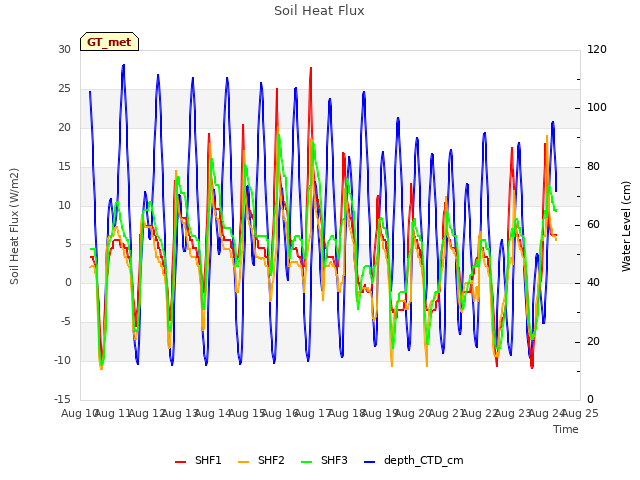Image resolution: width=640 pixels, height=480 pixels.
Task: Toggle depth_CTD_cm series in legend
Action: click(x=413, y=460)
